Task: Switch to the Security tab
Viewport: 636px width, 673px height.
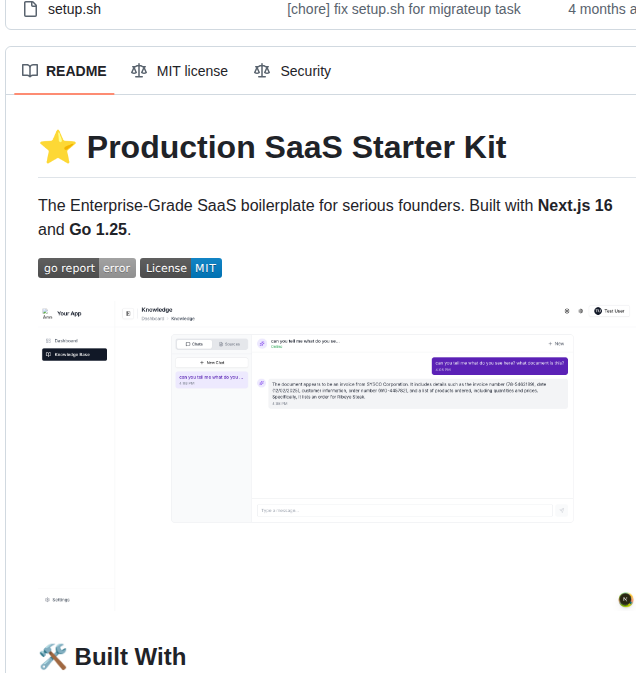Action: 293,71
